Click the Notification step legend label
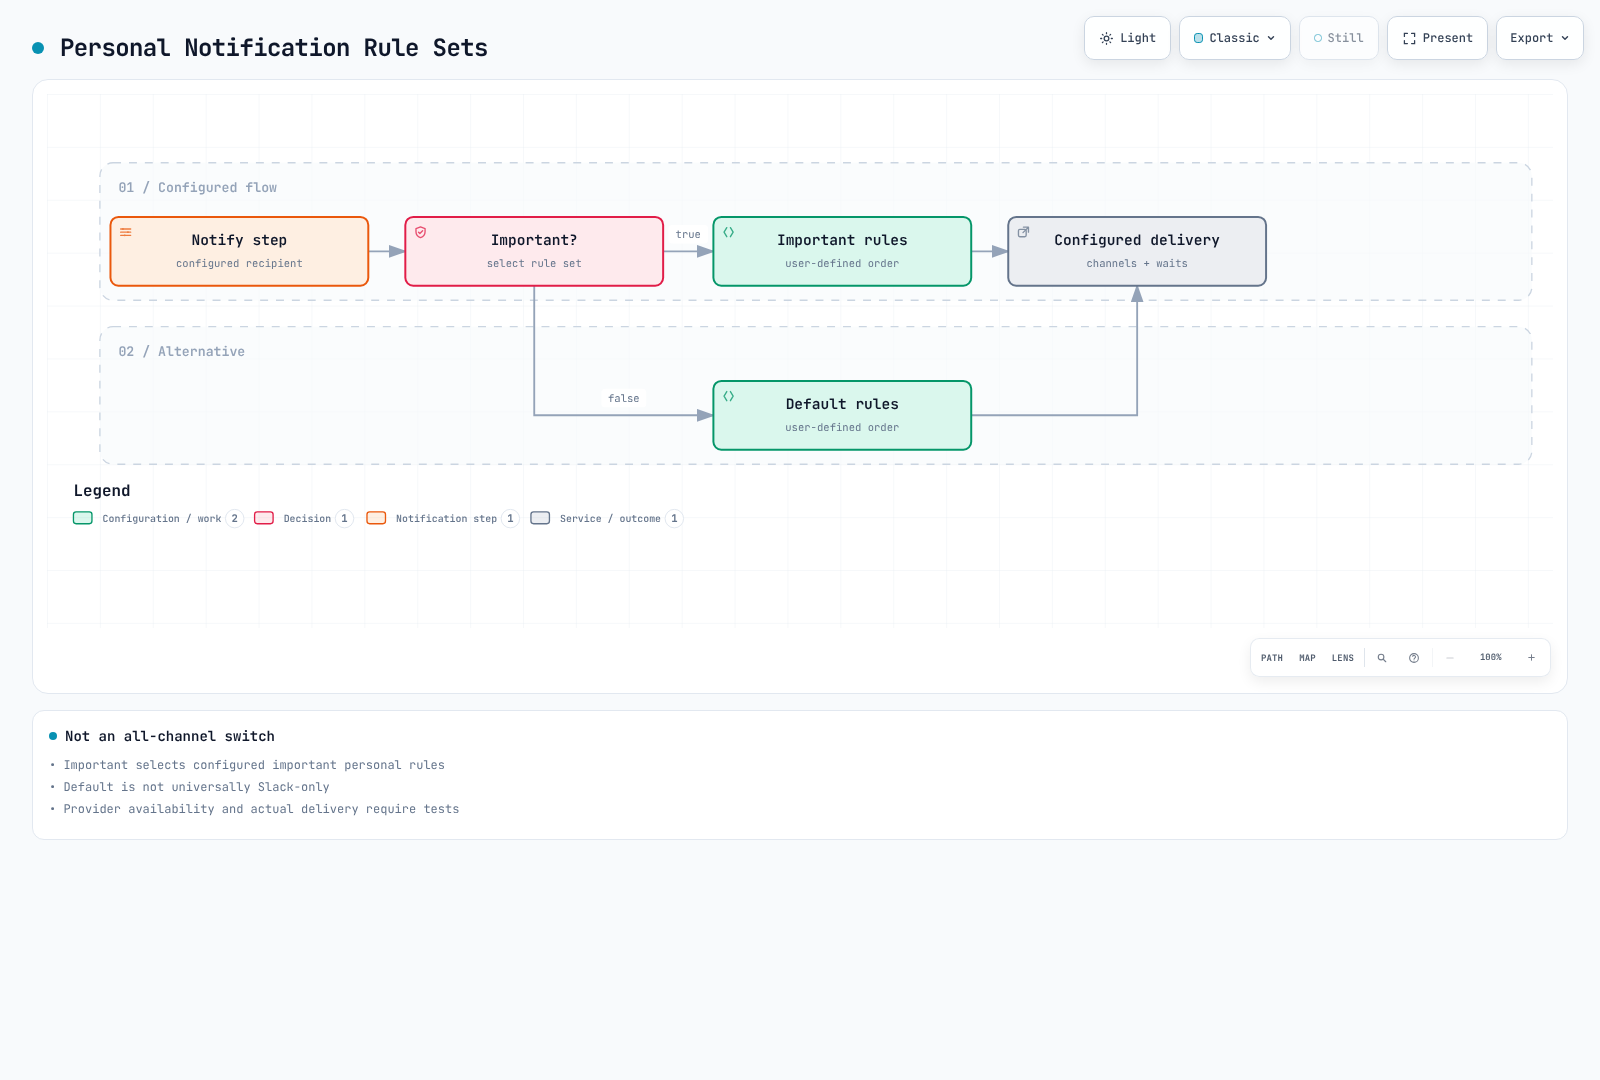This screenshot has height=1080, width=1600. coord(446,519)
